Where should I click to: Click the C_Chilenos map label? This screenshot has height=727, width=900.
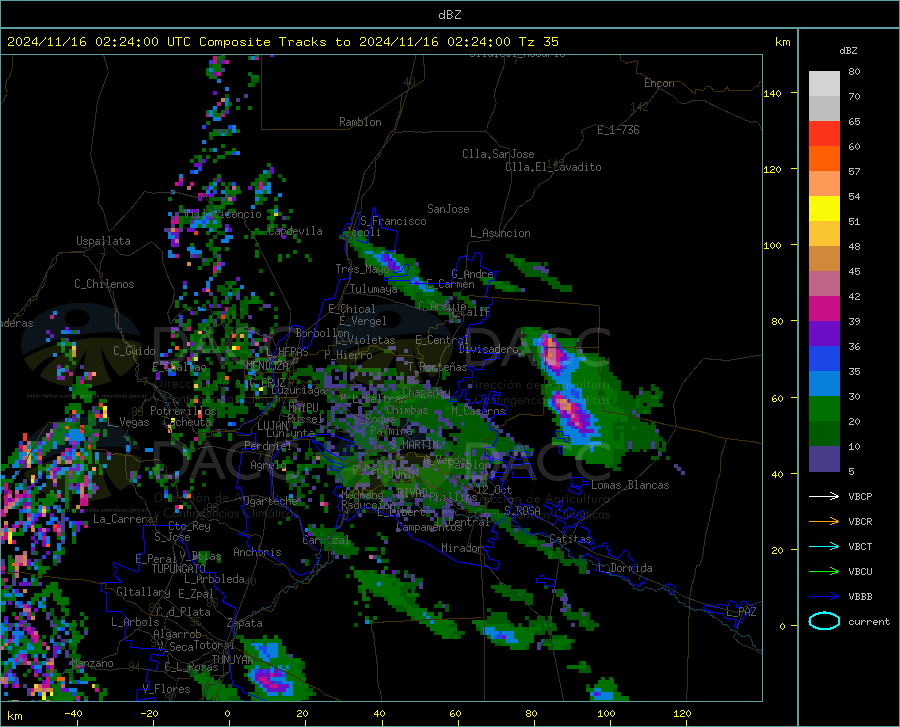click(x=104, y=284)
